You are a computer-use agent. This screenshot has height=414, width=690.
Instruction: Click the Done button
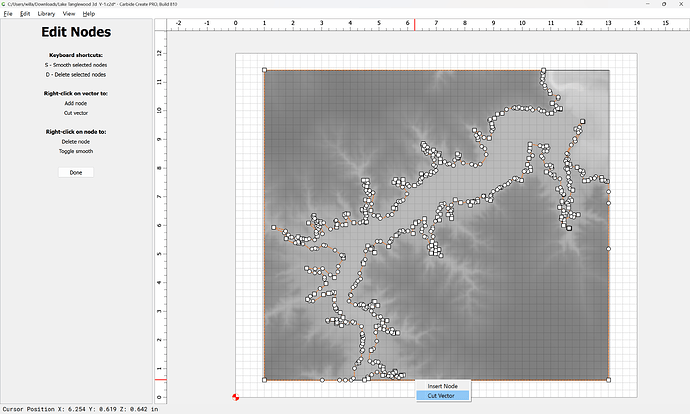tap(76, 172)
